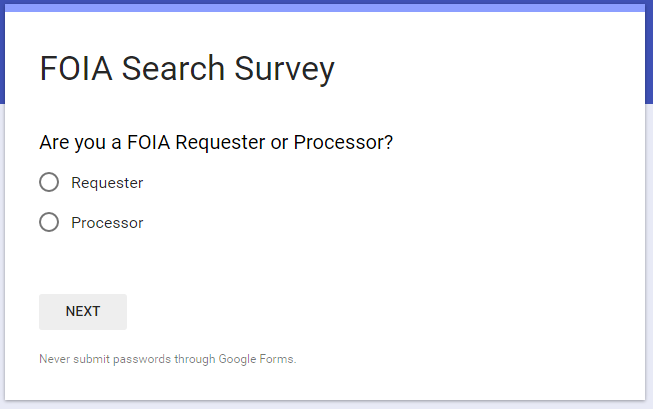
Task: Select the Requester radio button
Action: pos(49,182)
